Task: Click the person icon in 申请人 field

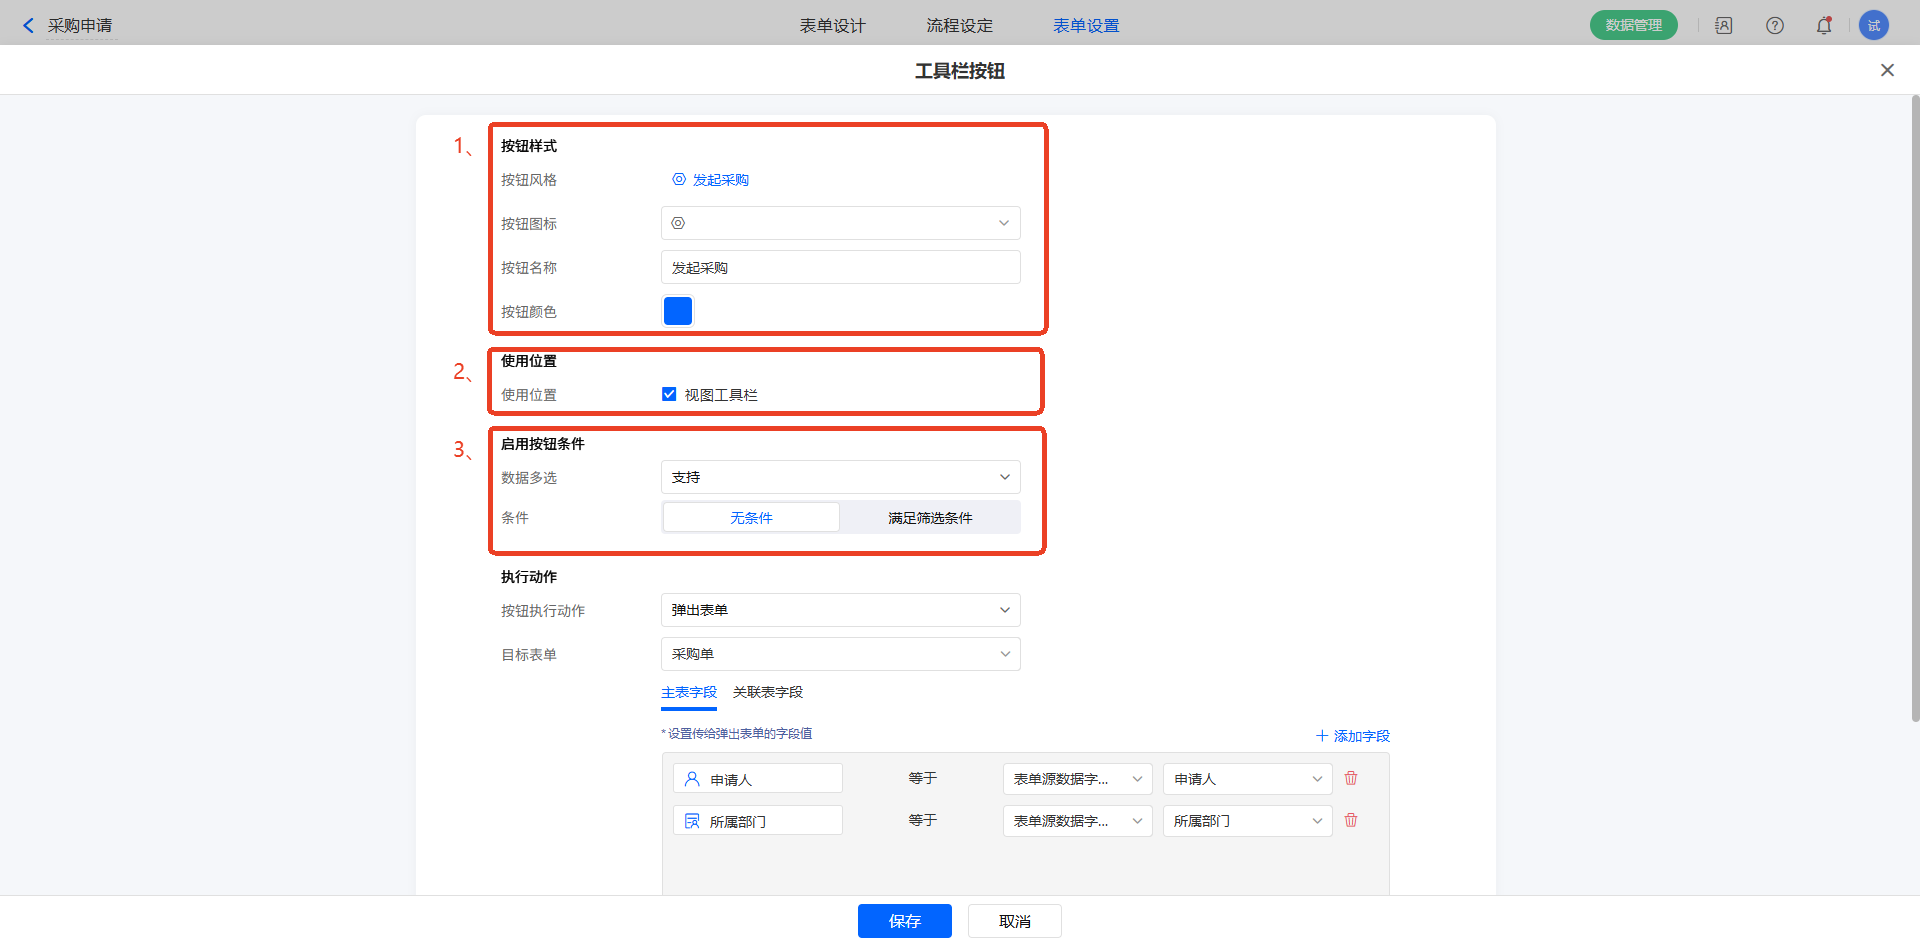Action: click(x=692, y=778)
